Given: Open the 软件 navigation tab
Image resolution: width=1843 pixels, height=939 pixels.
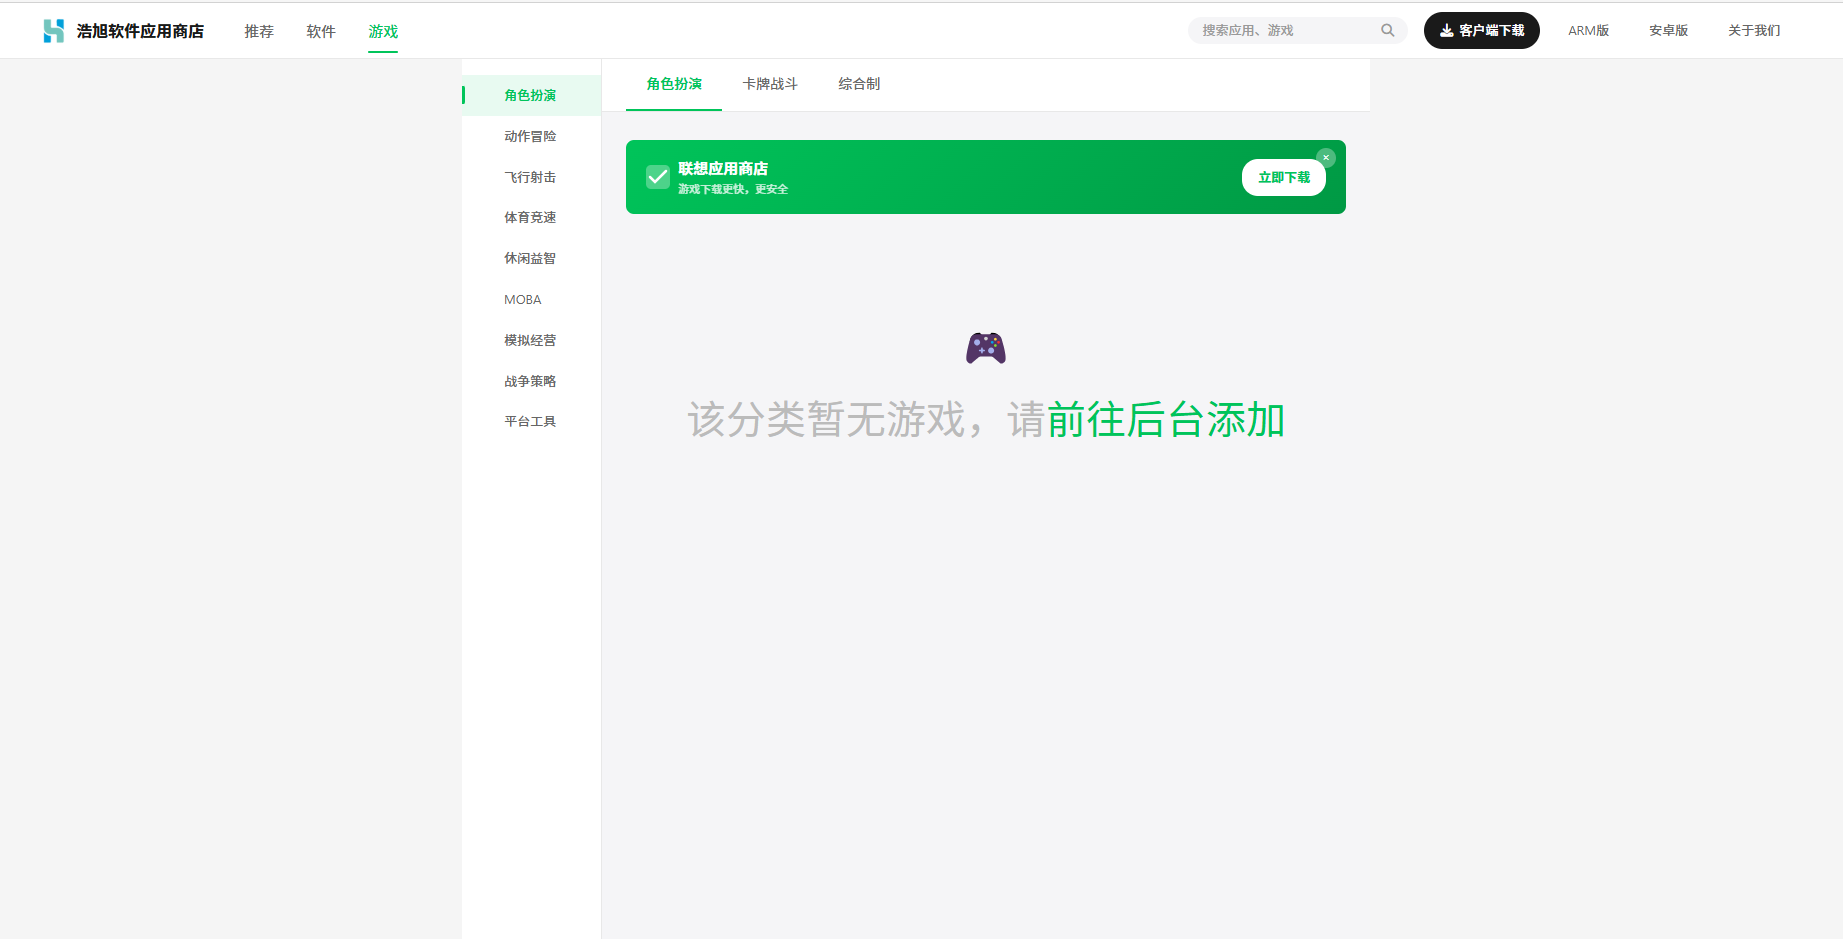Looking at the screenshot, I should pos(321,31).
